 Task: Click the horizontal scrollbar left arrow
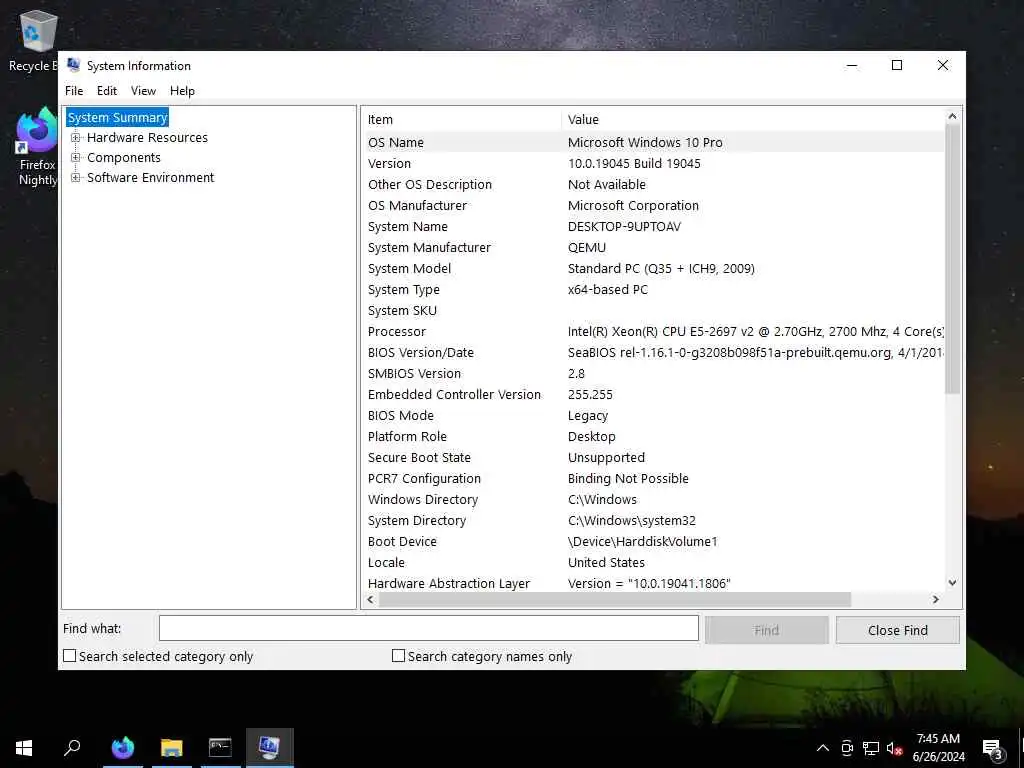click(370, 600)
